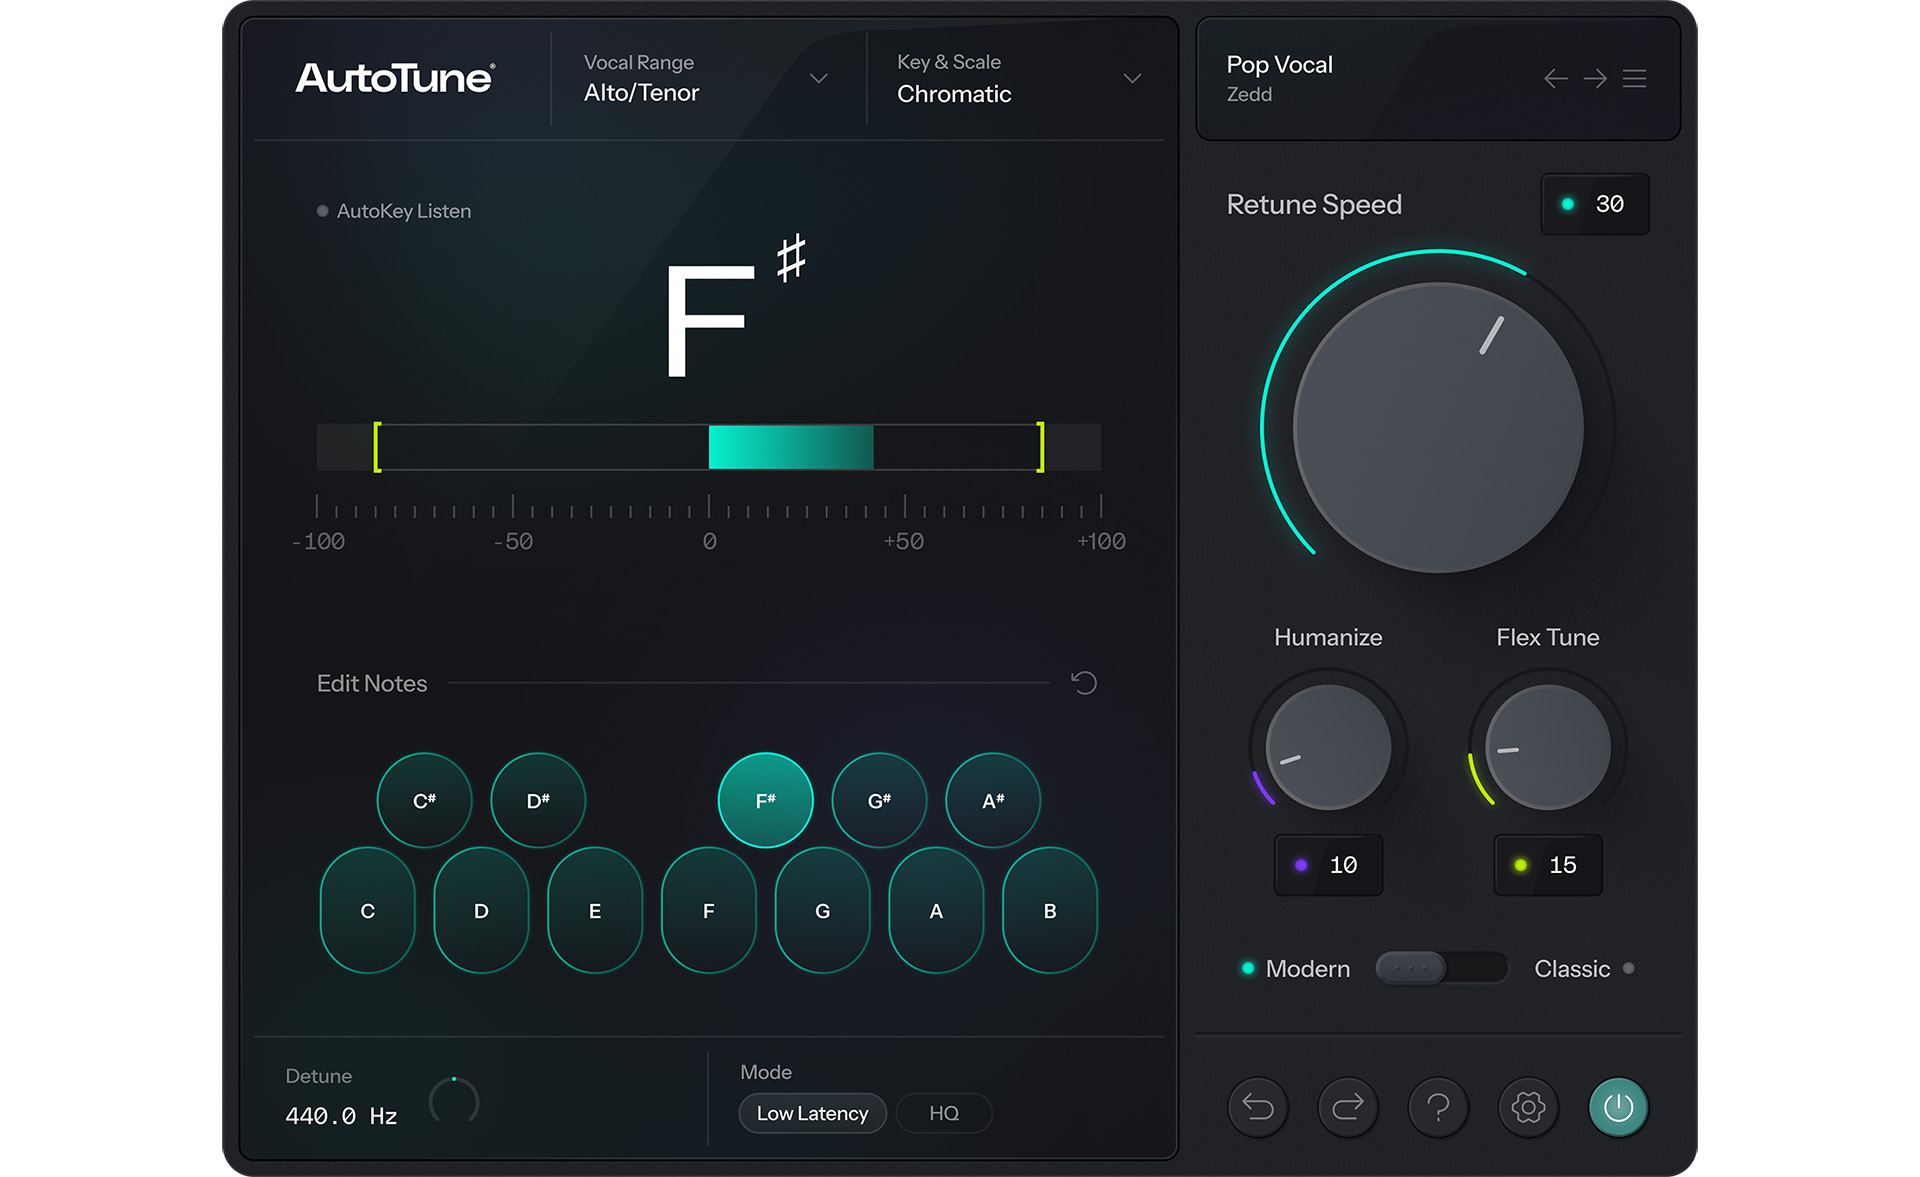Click the G note button
Image resolution: width=1920 pixels, height=1177 pixels.
point(822,910)
